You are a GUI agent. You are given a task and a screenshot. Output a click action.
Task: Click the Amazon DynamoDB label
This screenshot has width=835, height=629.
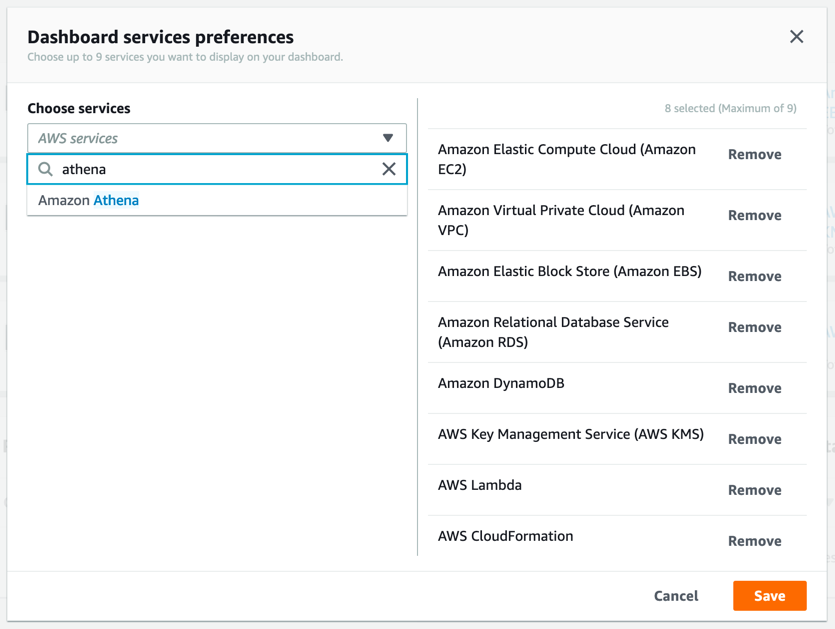tap(501, 383)
